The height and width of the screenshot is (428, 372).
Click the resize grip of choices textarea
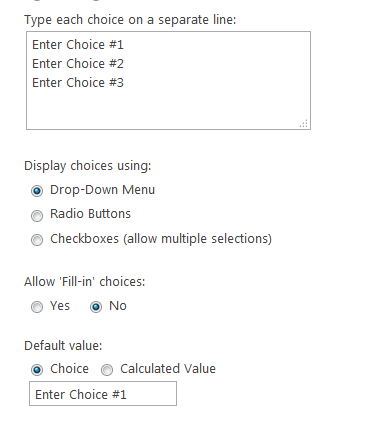[x=304, y=123]
